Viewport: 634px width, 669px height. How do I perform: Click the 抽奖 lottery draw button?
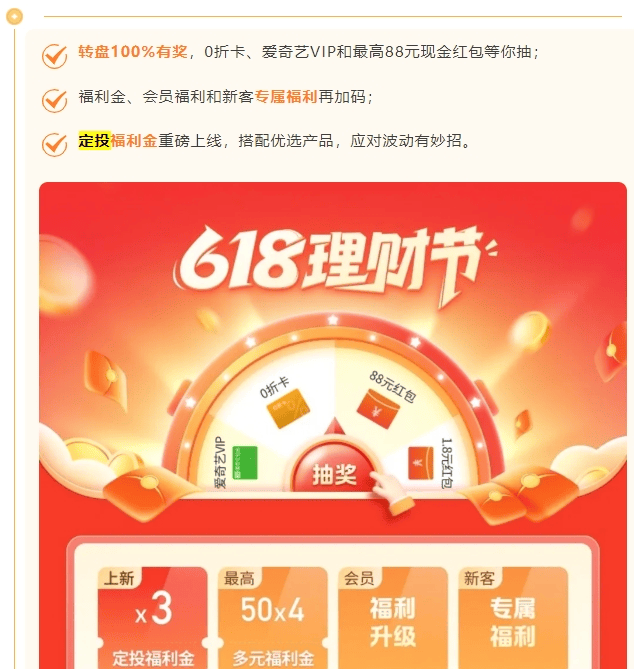point(334,471)
